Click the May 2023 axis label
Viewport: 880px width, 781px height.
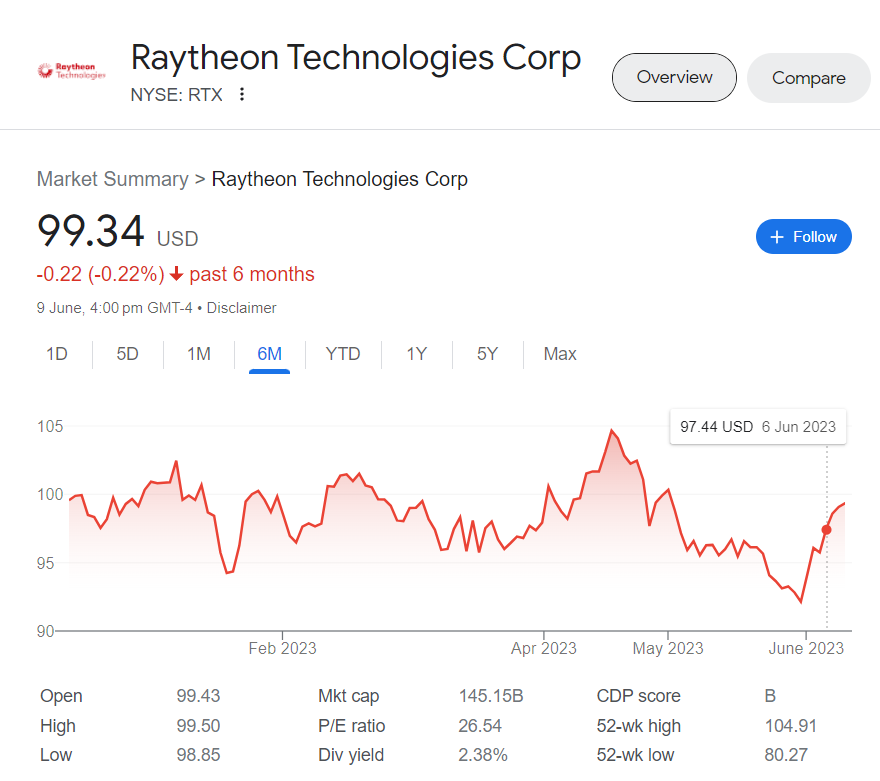coord(668,649)
